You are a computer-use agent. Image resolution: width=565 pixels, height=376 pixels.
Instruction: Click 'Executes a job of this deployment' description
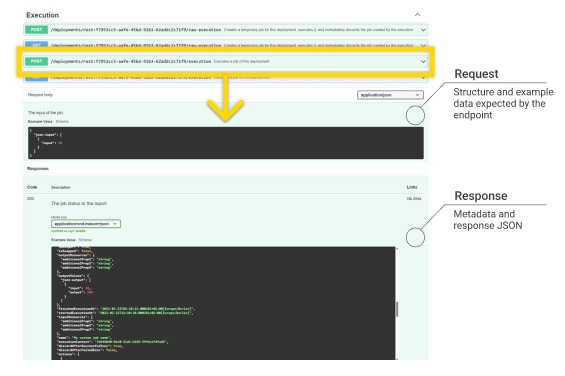tap(242, 61)
